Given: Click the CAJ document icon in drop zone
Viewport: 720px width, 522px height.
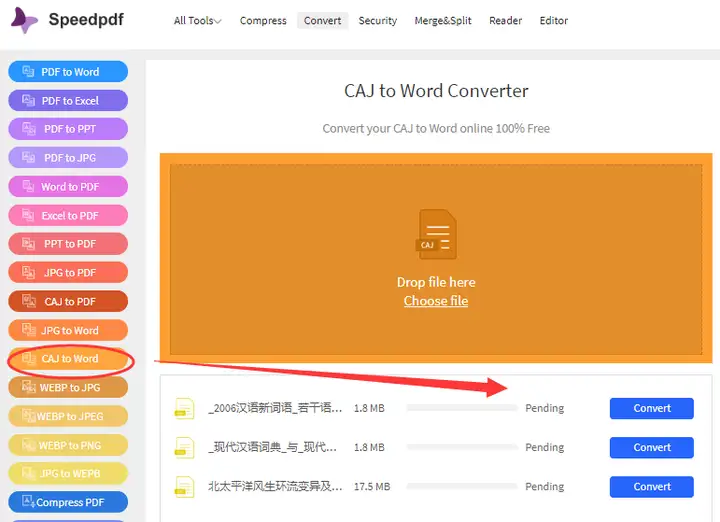Looking at the screenshot, I should point(436,234).
